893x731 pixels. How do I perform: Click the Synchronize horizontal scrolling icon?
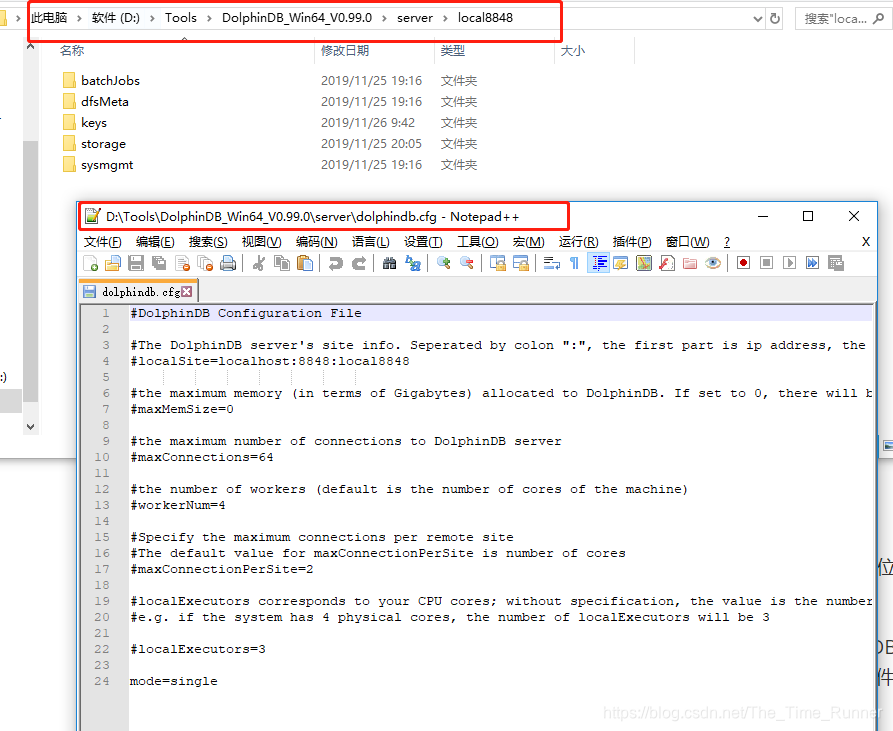click(x=521, y=263)
